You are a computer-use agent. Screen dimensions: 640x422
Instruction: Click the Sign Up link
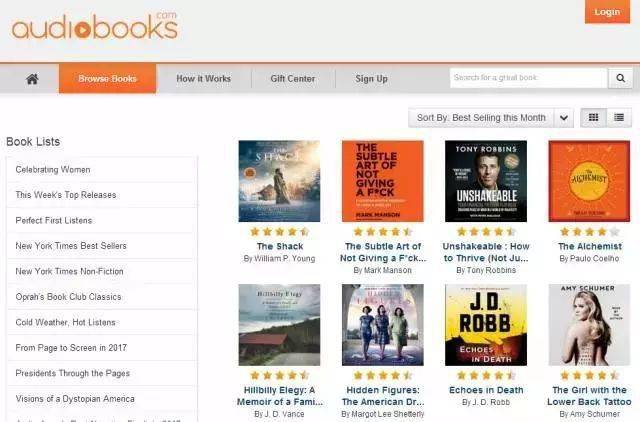(x=371, y=78)
